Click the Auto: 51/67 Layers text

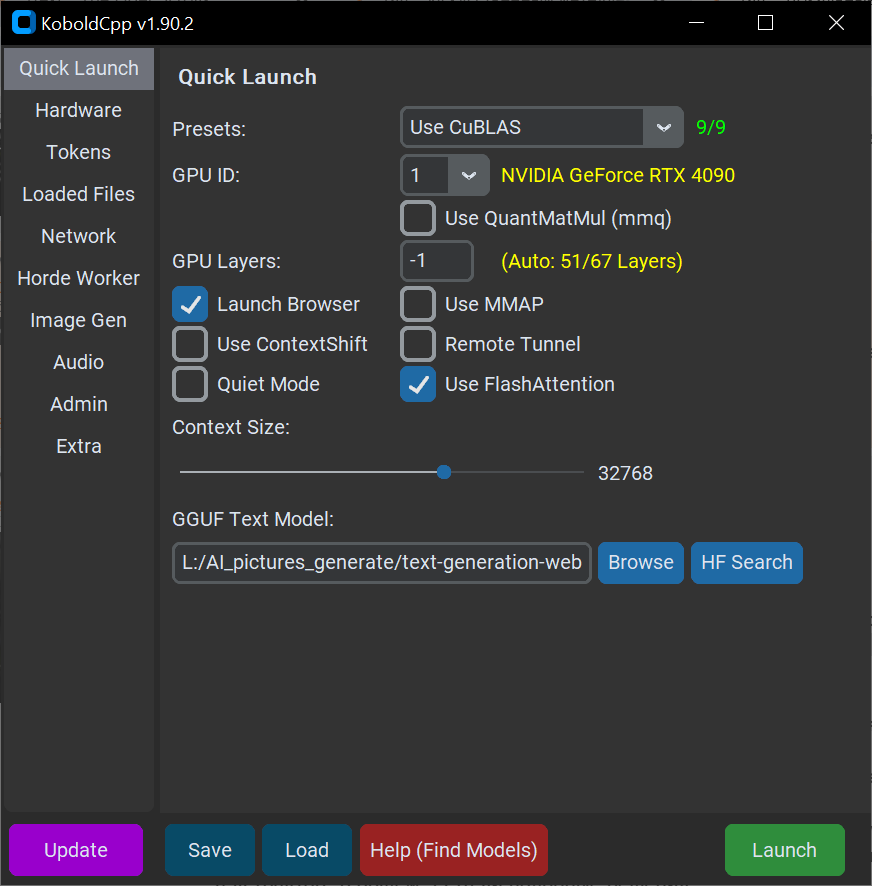tap(592, 261)
